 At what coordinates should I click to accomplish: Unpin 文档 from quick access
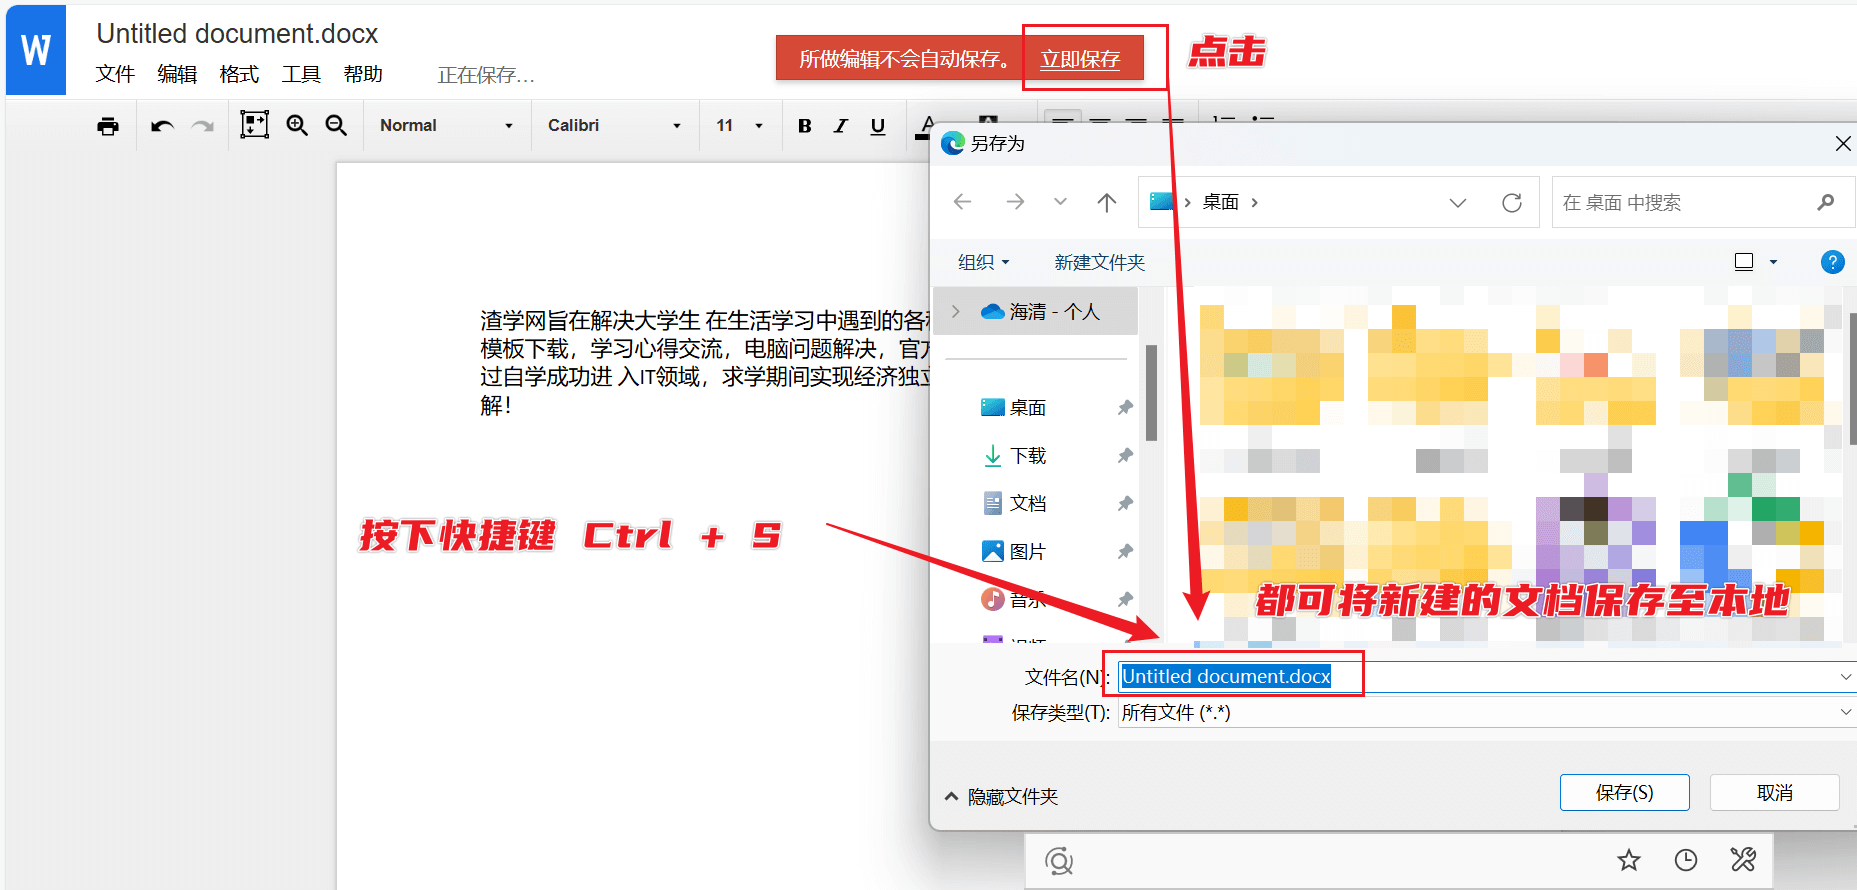1125,504
